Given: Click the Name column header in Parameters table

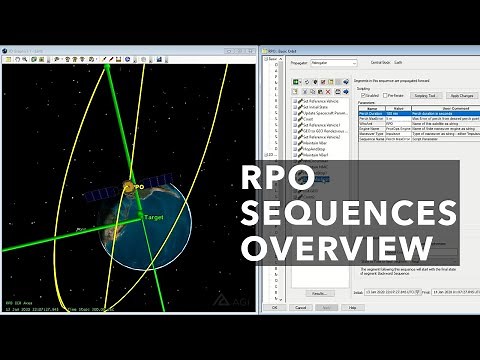Looking at the screenshot, I should click(372, 108).
